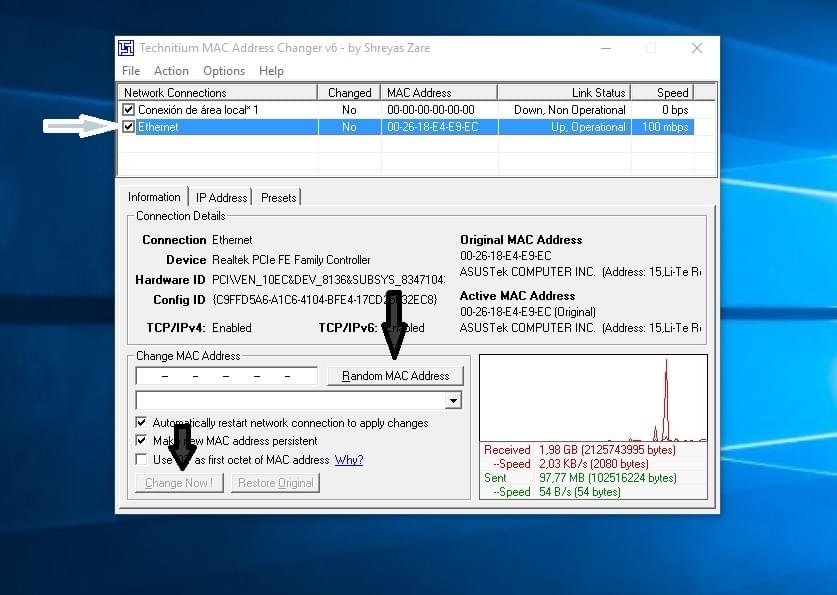The width and height of the screenshot is (837, 595).
Task: Toggle make new MAC address persistent
Action: pyautogui.click(x=141, y=441)
